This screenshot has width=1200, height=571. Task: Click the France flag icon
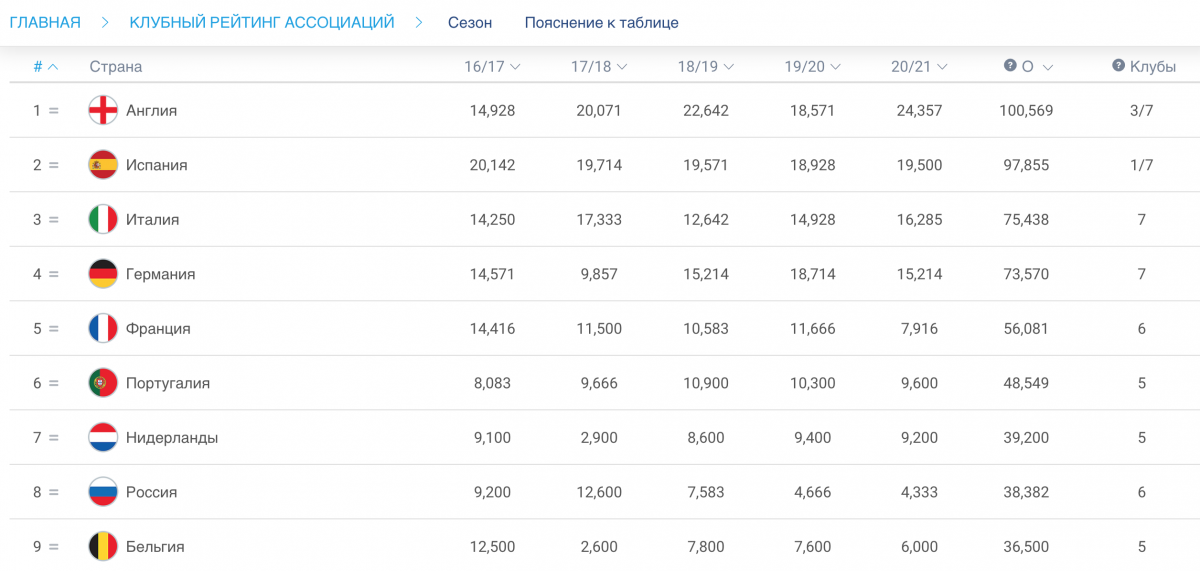pos(103,328)
